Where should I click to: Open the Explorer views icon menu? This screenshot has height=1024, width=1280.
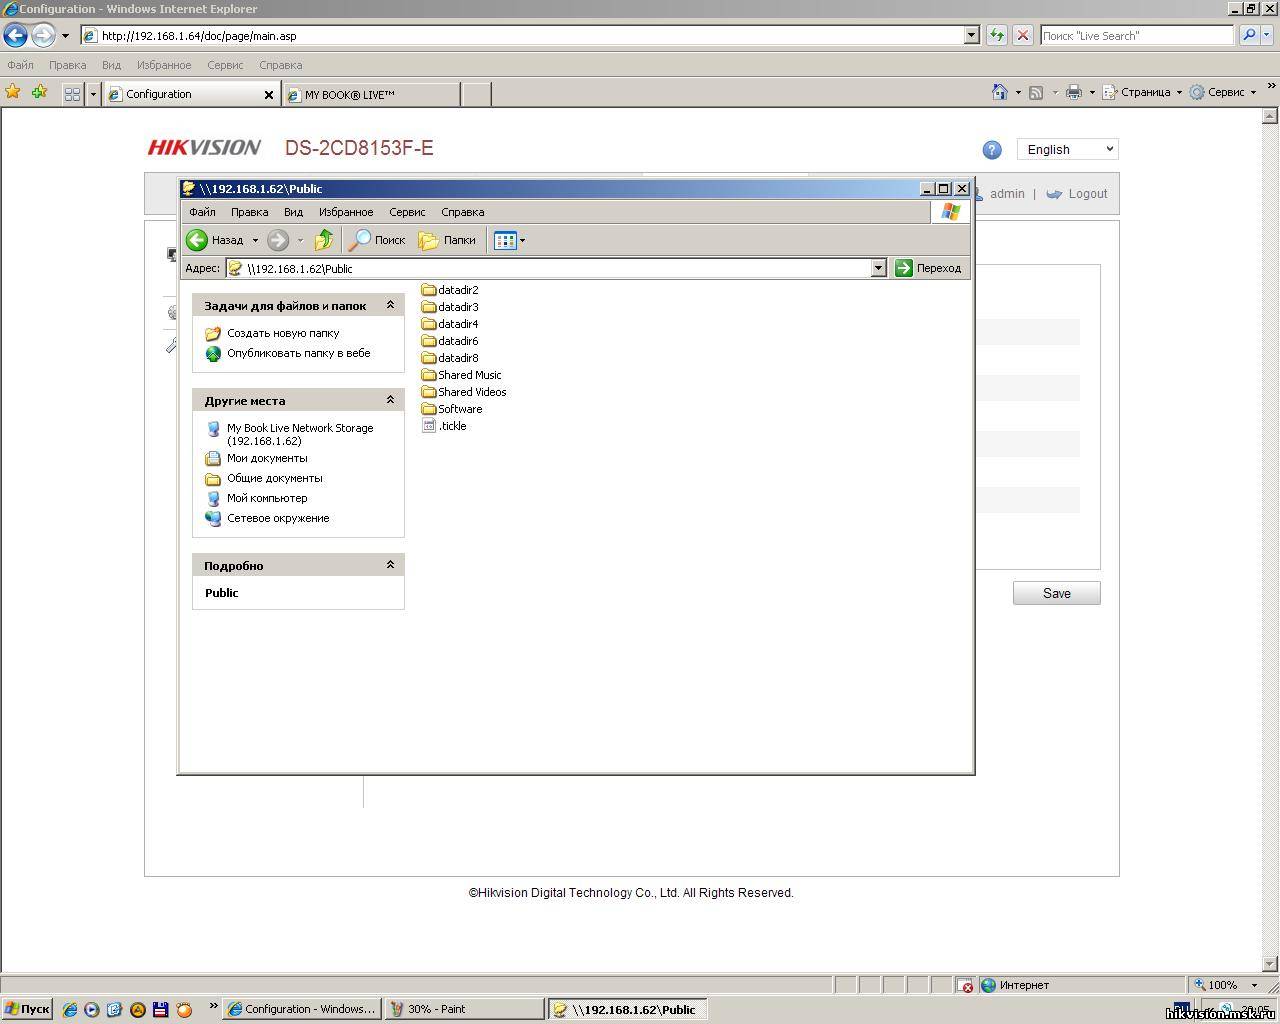point(509,240)
